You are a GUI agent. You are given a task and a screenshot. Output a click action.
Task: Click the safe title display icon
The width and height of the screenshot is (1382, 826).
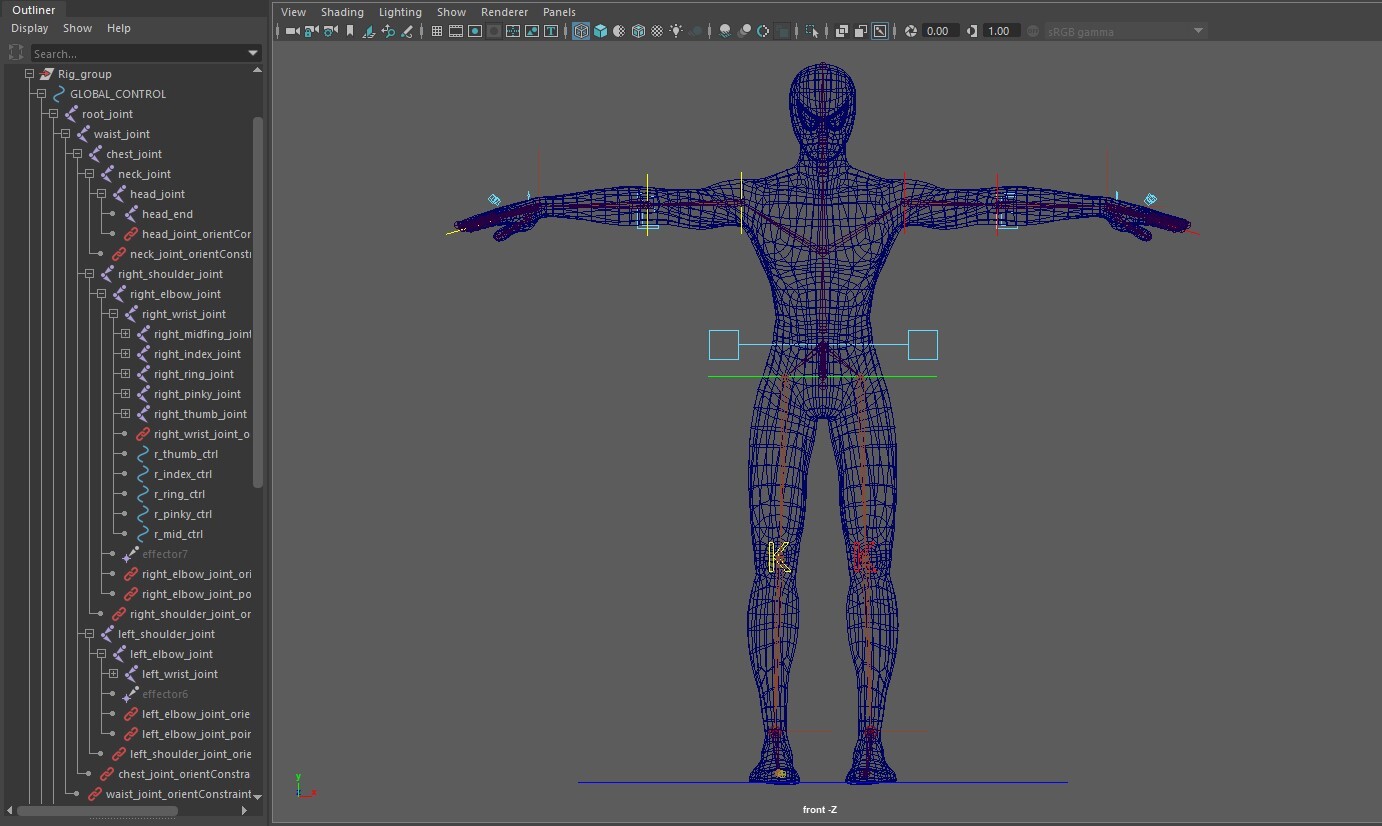coord(551,31)
